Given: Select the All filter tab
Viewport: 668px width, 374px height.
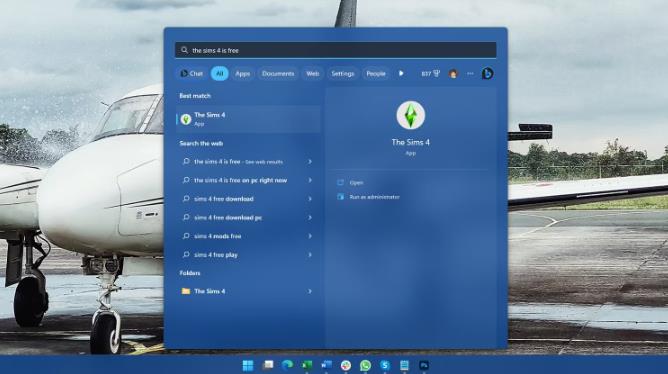Looking at the screenshot, I should 219,74.
